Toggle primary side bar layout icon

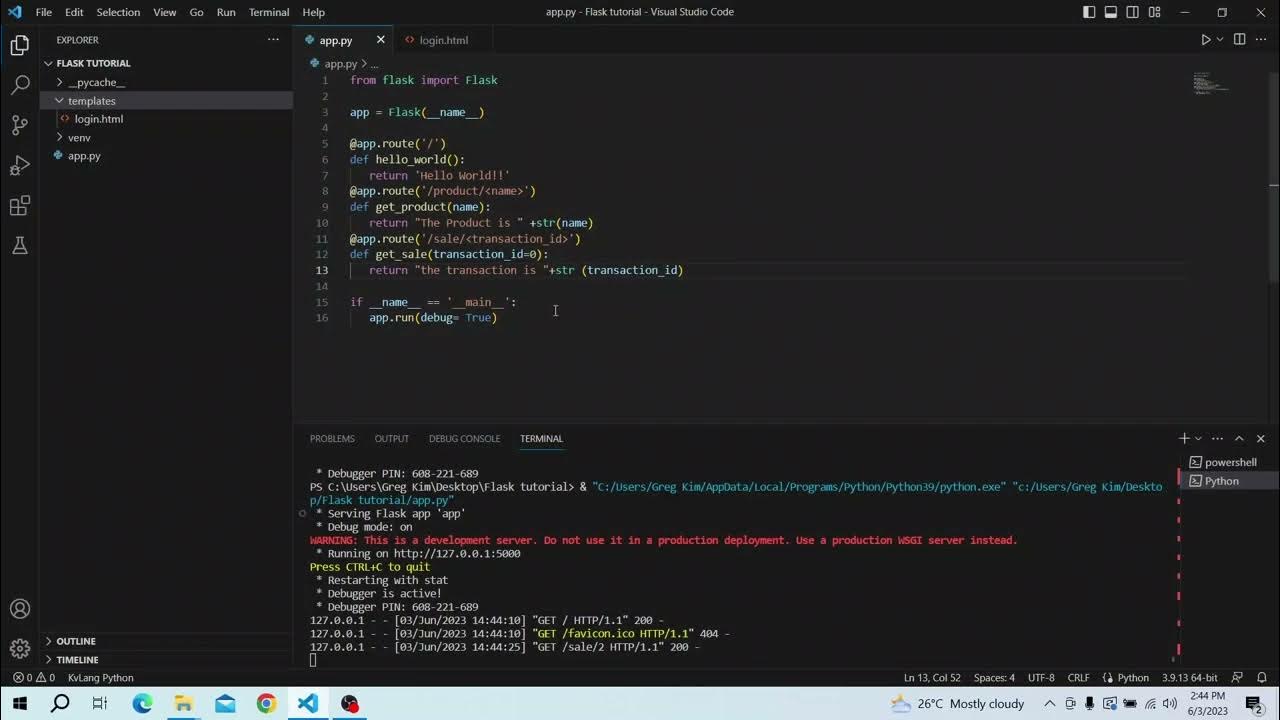1089,12
